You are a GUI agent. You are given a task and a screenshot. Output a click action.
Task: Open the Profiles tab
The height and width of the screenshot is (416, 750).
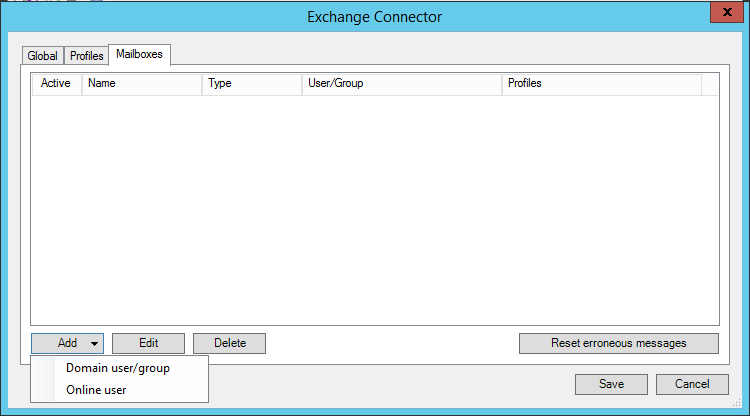coord(87,56)
